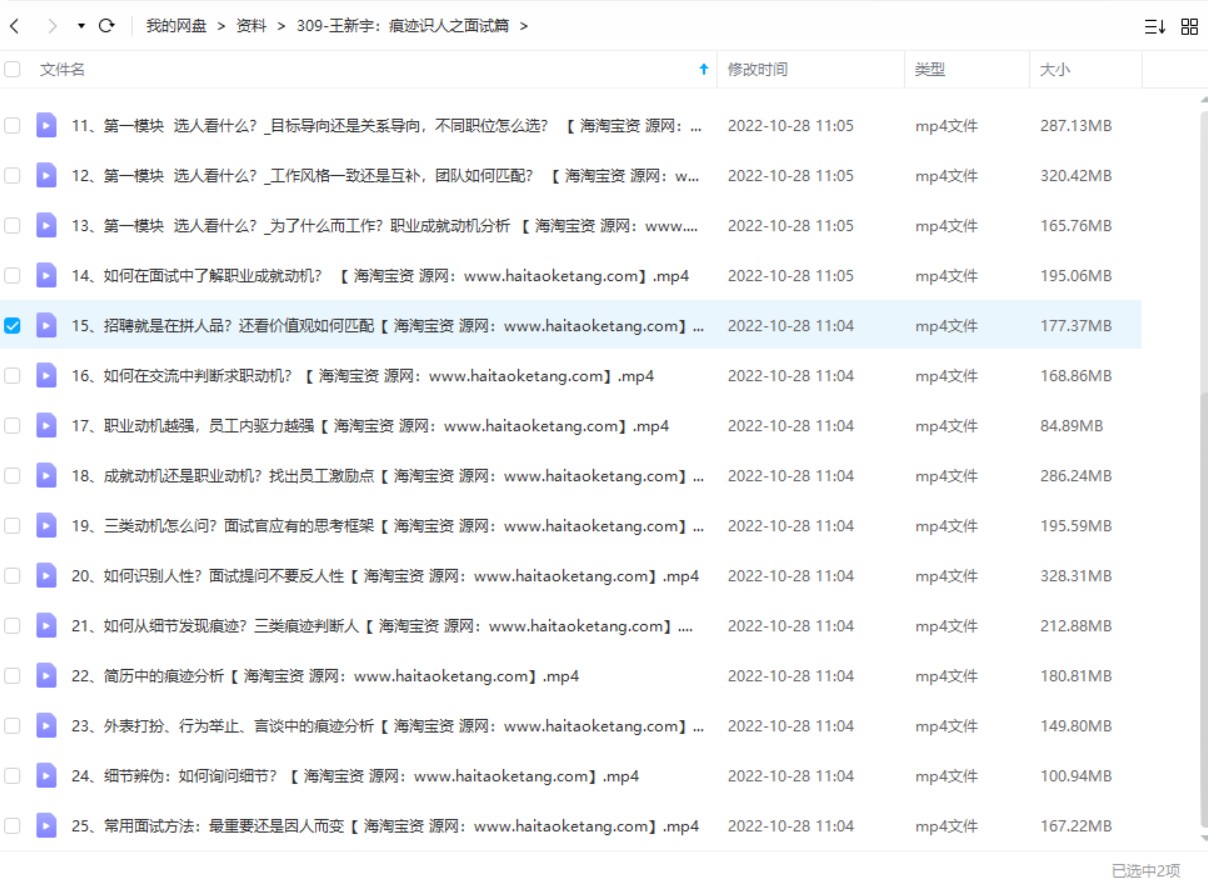Switch to grid view layout
Image resolution: width=1208 pixels, height=887 pixels.
(1189, 27)
